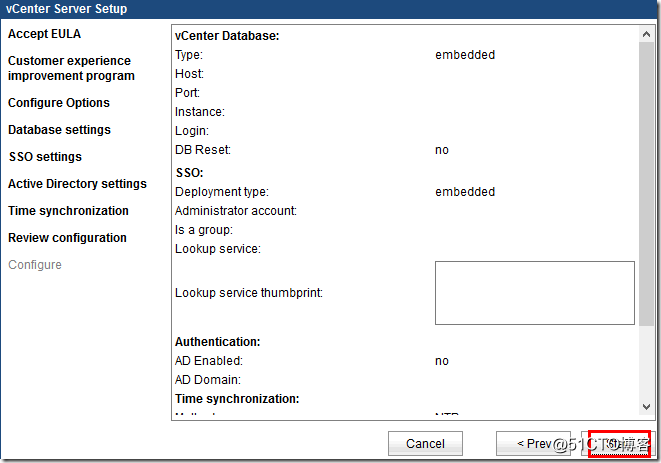661x463 pixels.
Task: Click the Deployment type value embedded
Action: [465, 192]
